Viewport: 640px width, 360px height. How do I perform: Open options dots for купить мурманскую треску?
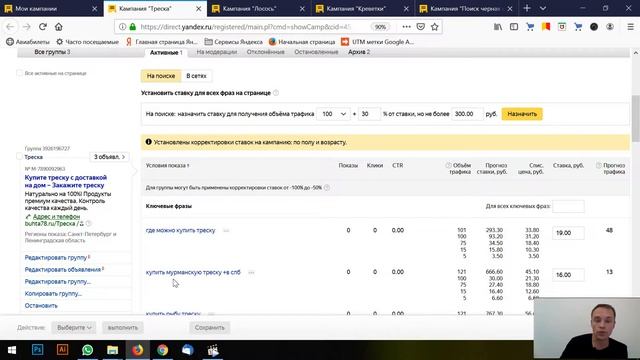pos(251,272)
